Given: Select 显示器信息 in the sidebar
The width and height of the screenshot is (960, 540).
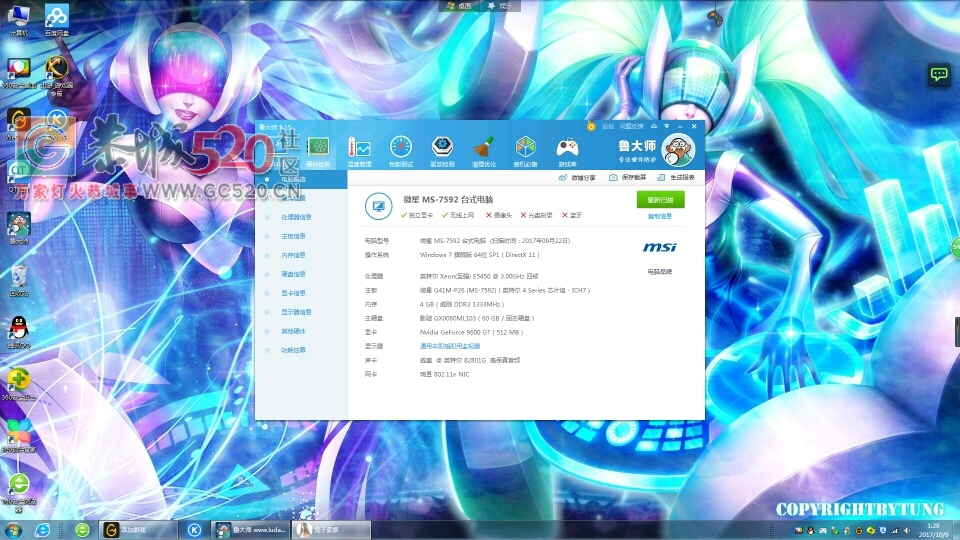Looking at the screenshot, I should pyautogui.click(x=296, y=312).
